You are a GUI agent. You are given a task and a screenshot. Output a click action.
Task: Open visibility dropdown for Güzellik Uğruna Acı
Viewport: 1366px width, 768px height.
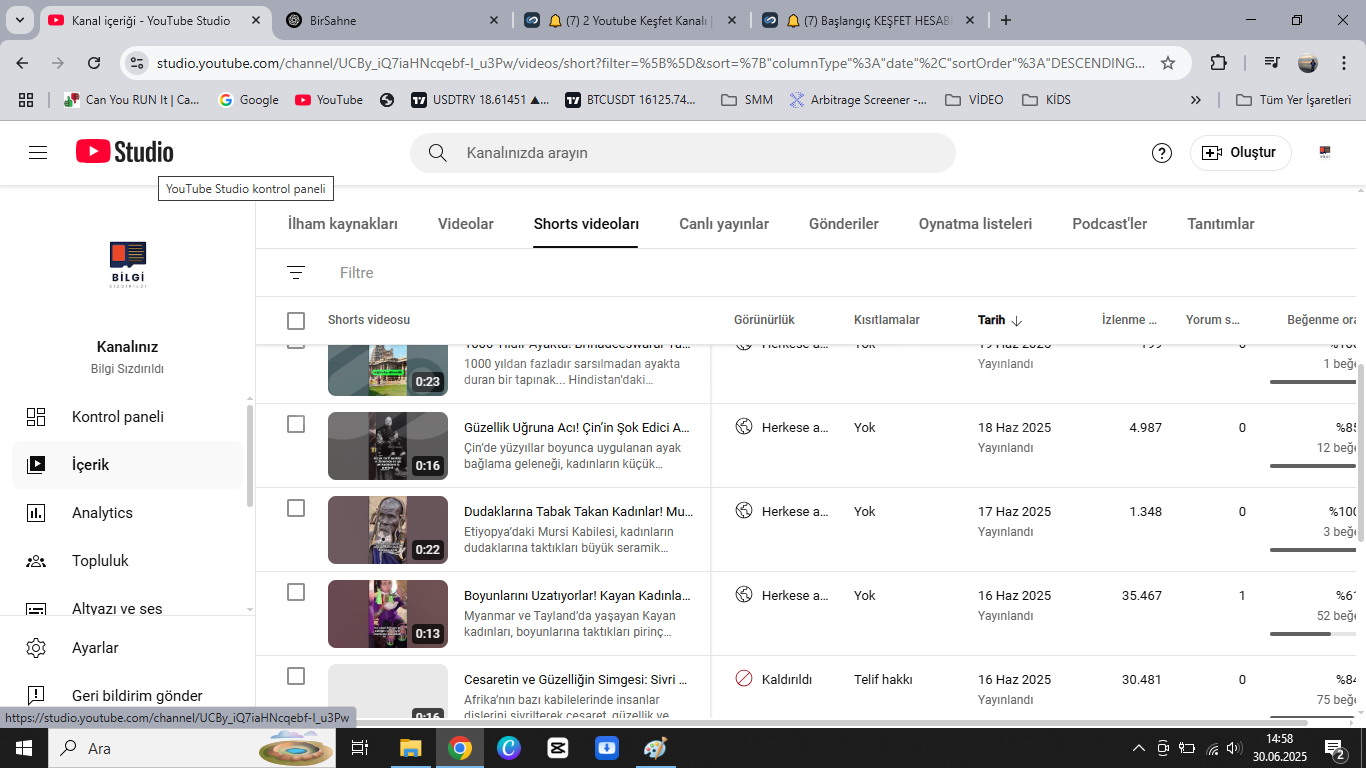[782, 427]
